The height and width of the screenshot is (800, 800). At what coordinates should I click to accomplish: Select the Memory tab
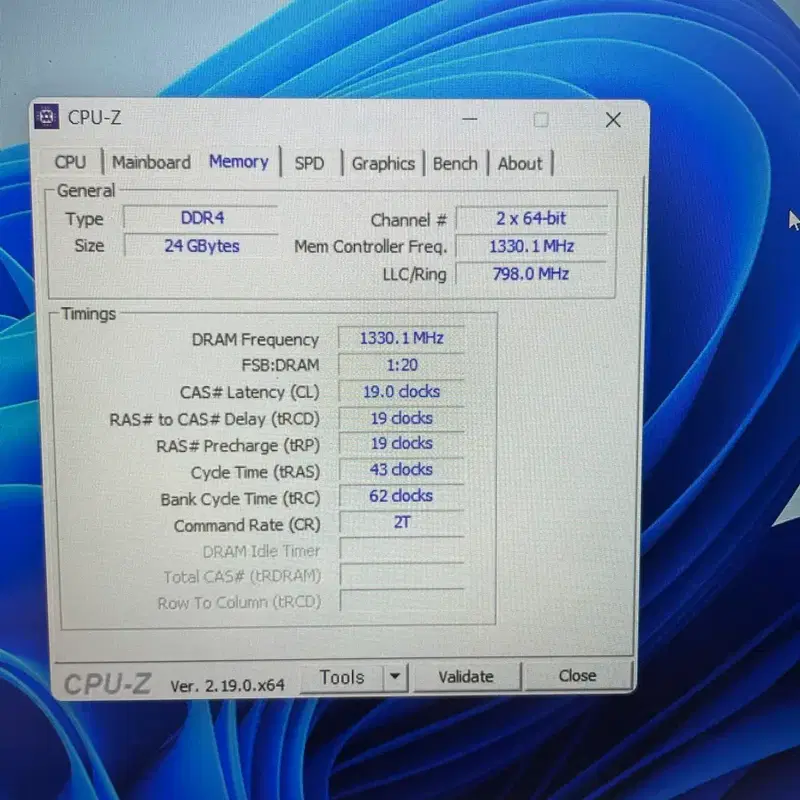coord(239,161)
